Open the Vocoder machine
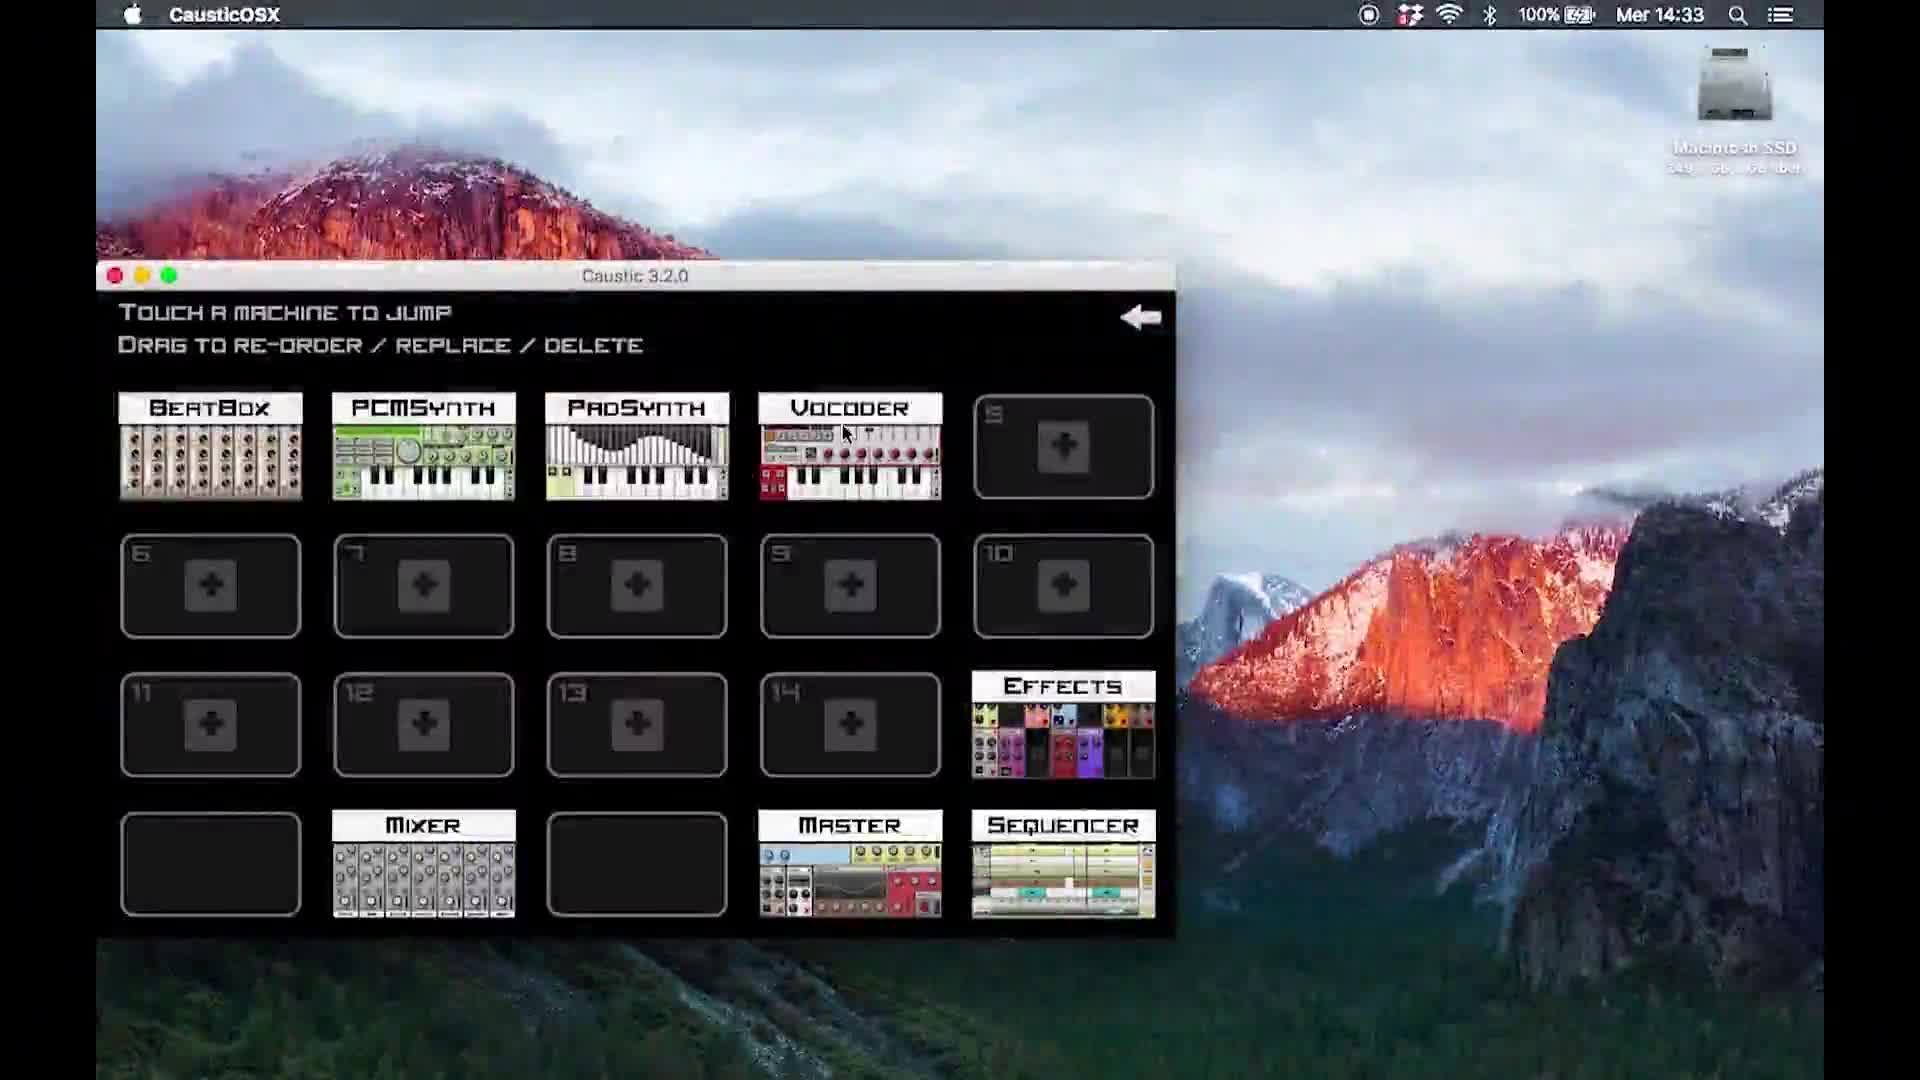 point(850,446)
